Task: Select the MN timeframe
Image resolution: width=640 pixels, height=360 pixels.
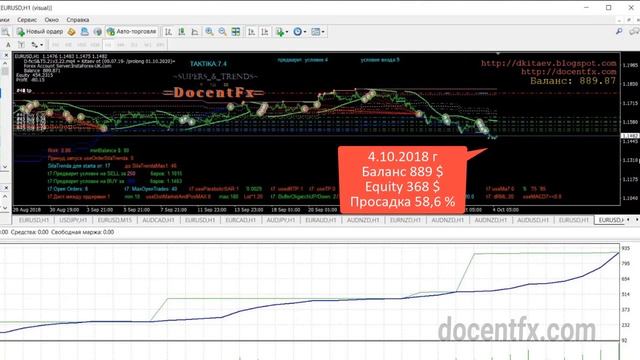Action: 160,44
